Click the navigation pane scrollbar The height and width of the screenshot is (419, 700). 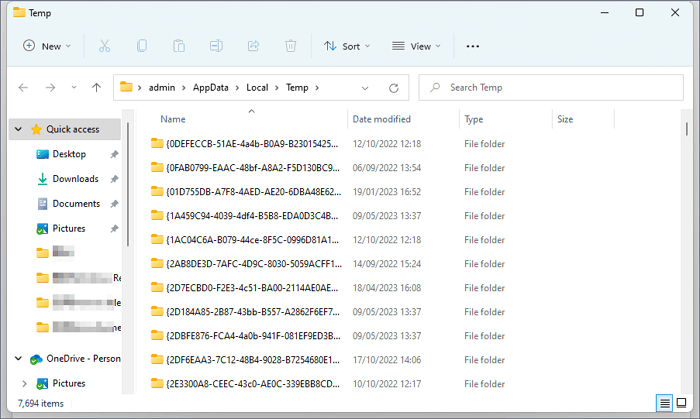(128, 184)
